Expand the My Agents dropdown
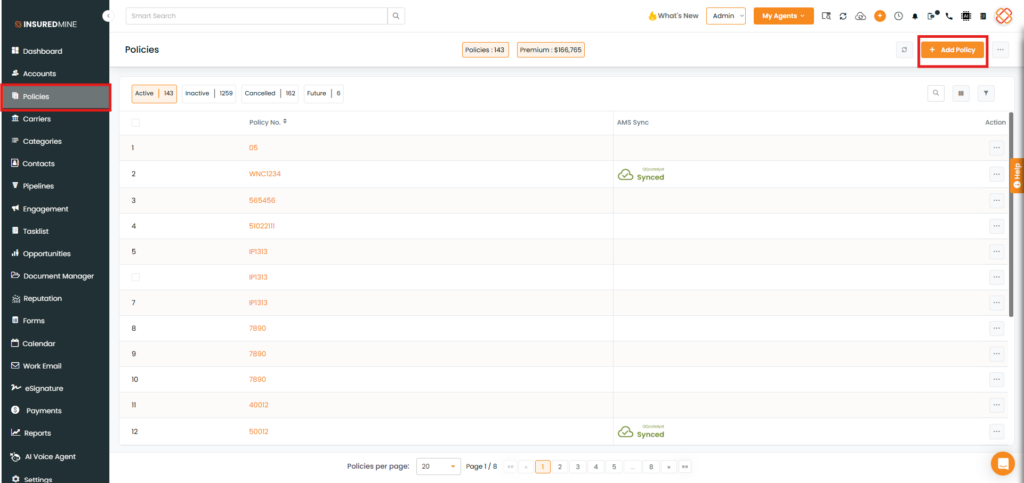The height and width of the screenshot is (483, 1024). [x=783, y=16]
